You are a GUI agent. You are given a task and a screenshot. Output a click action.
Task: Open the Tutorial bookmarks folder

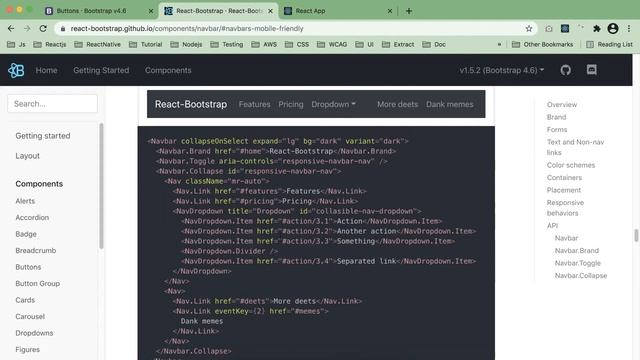click(x=146, y=44)
